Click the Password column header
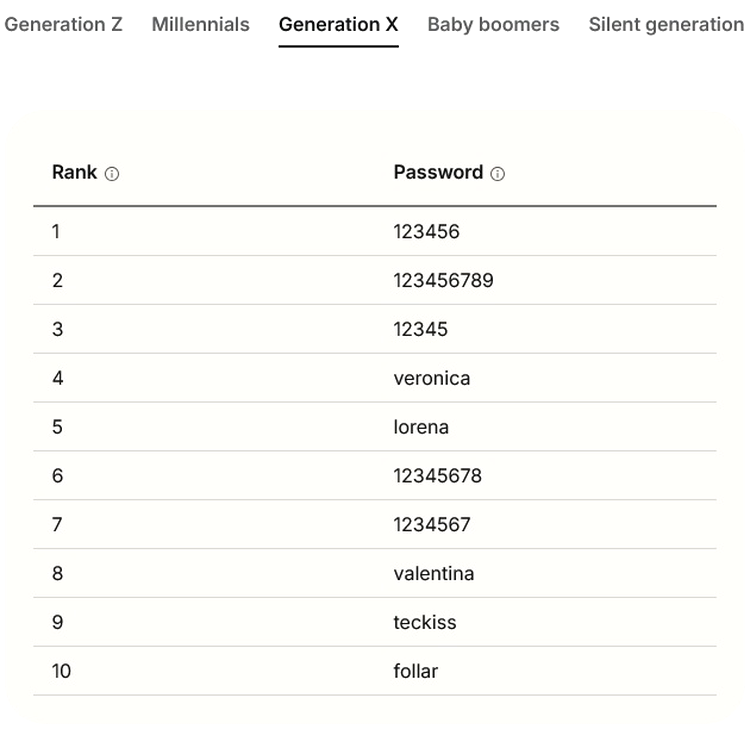The height and width of the screenshot is (729, 750). pos(438,172)
